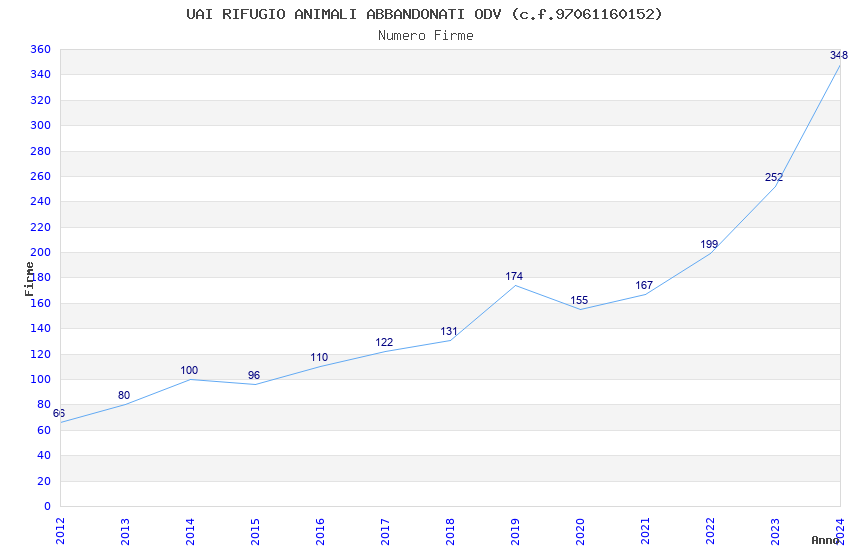The image size is (850, 550).
Task: Click the y-axis tick 160
Action: (40, 303)
